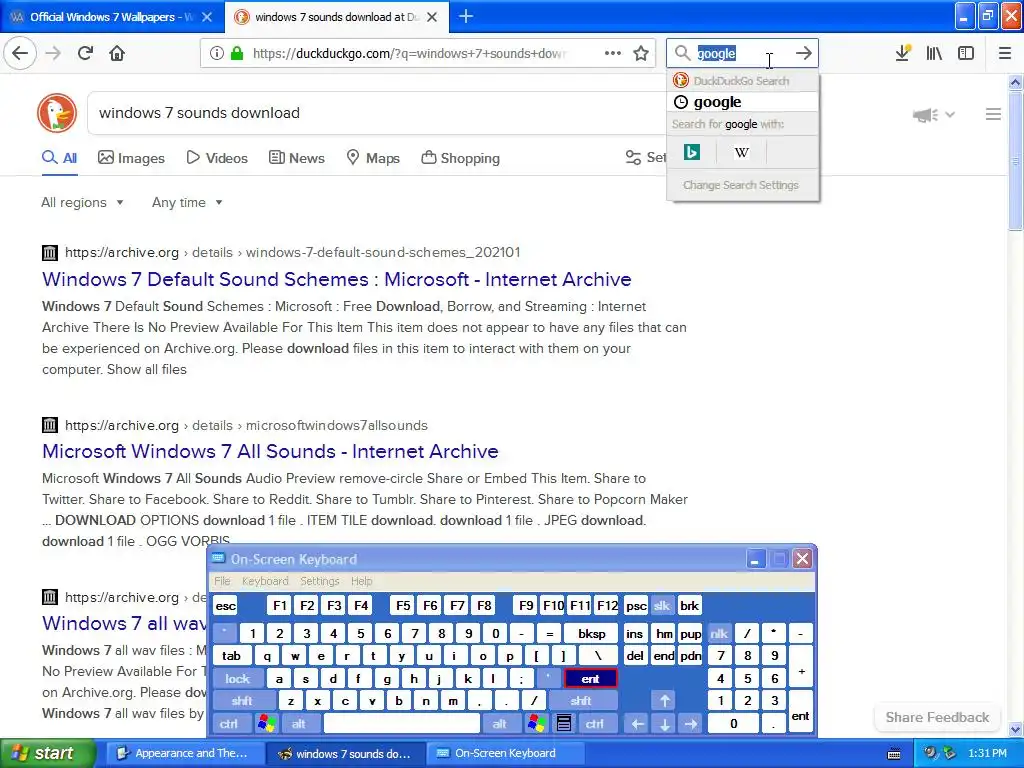Open On-Screen Keyboard Help menu
The width and height of the screenshot is (1024, 768).
pos(361,581)
